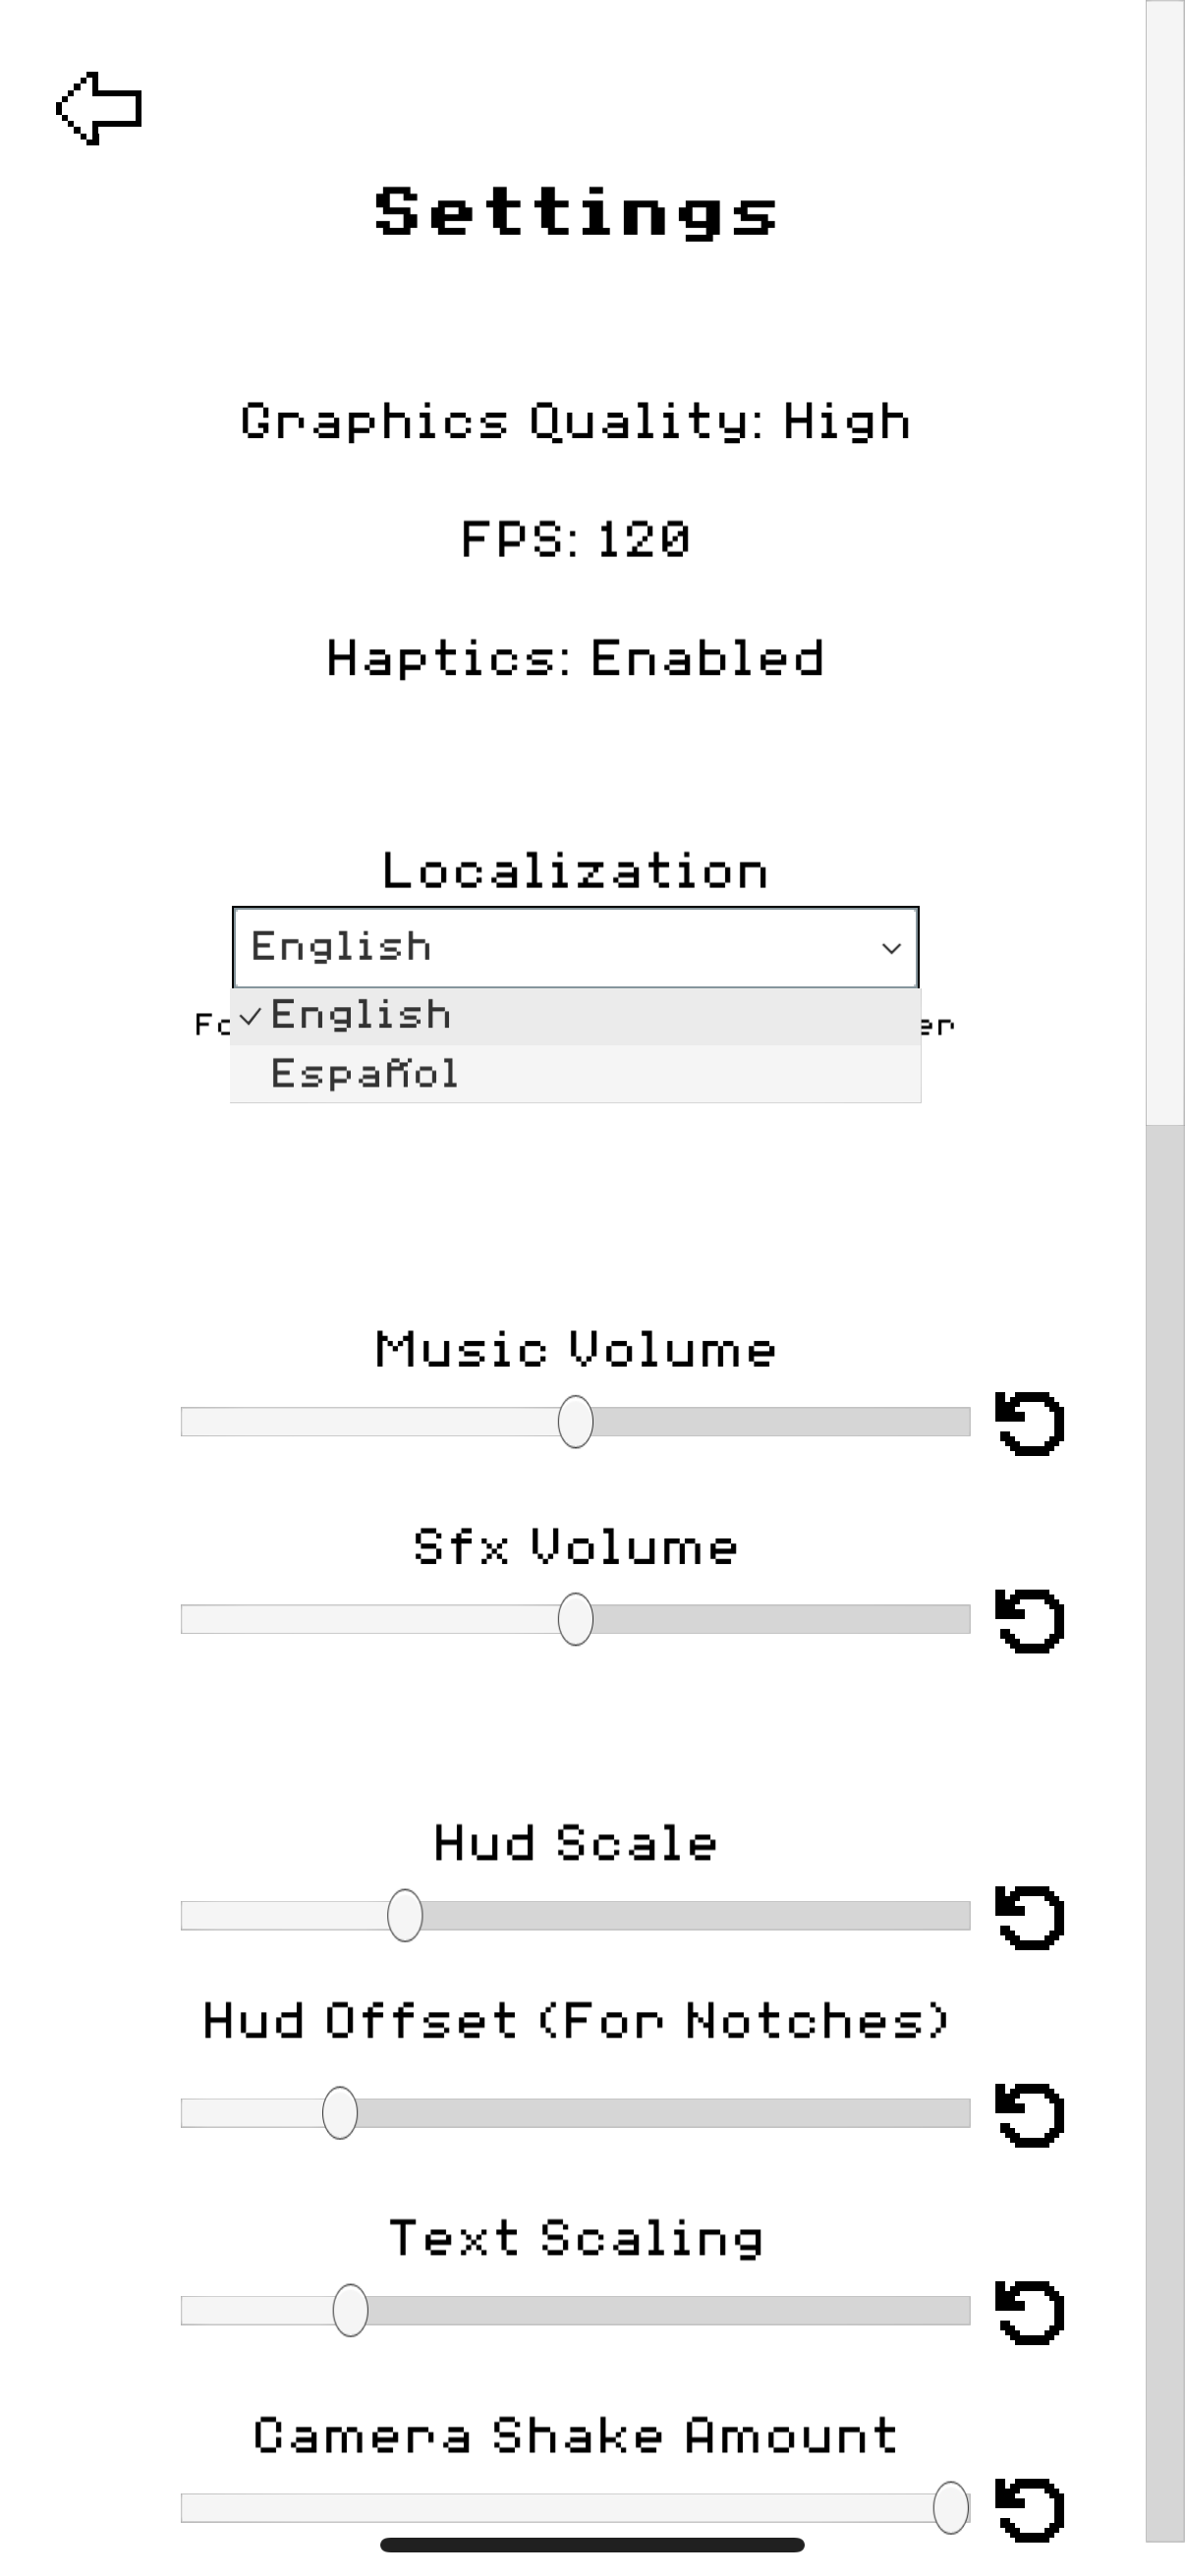Go back using the arrow icon
The image size is (1185, 2576).
click(x=99, y=108)
